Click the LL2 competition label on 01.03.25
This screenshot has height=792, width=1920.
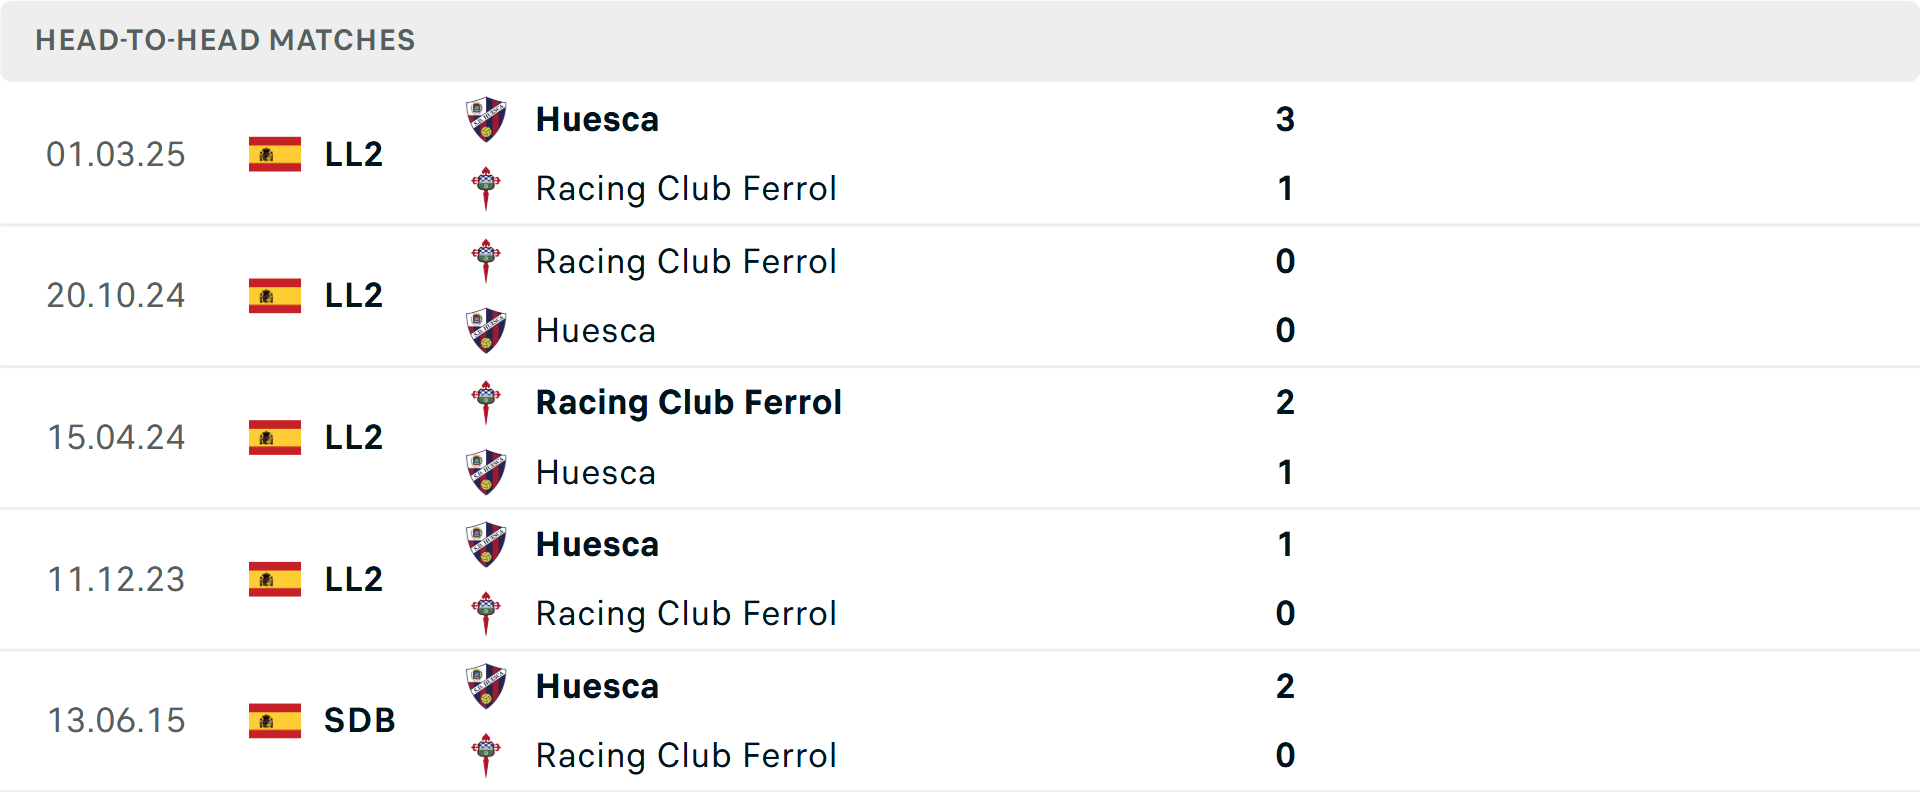point(352,154)
